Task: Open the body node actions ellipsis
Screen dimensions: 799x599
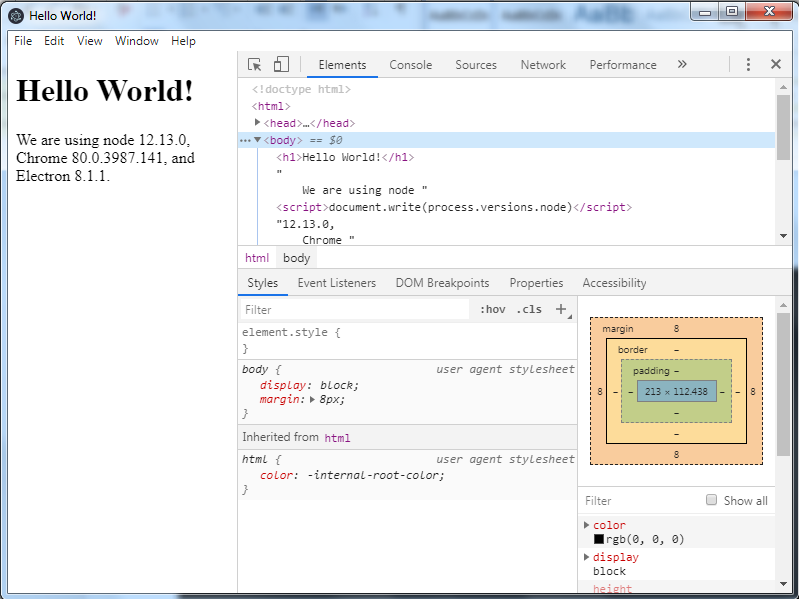Action: point(245,141)
